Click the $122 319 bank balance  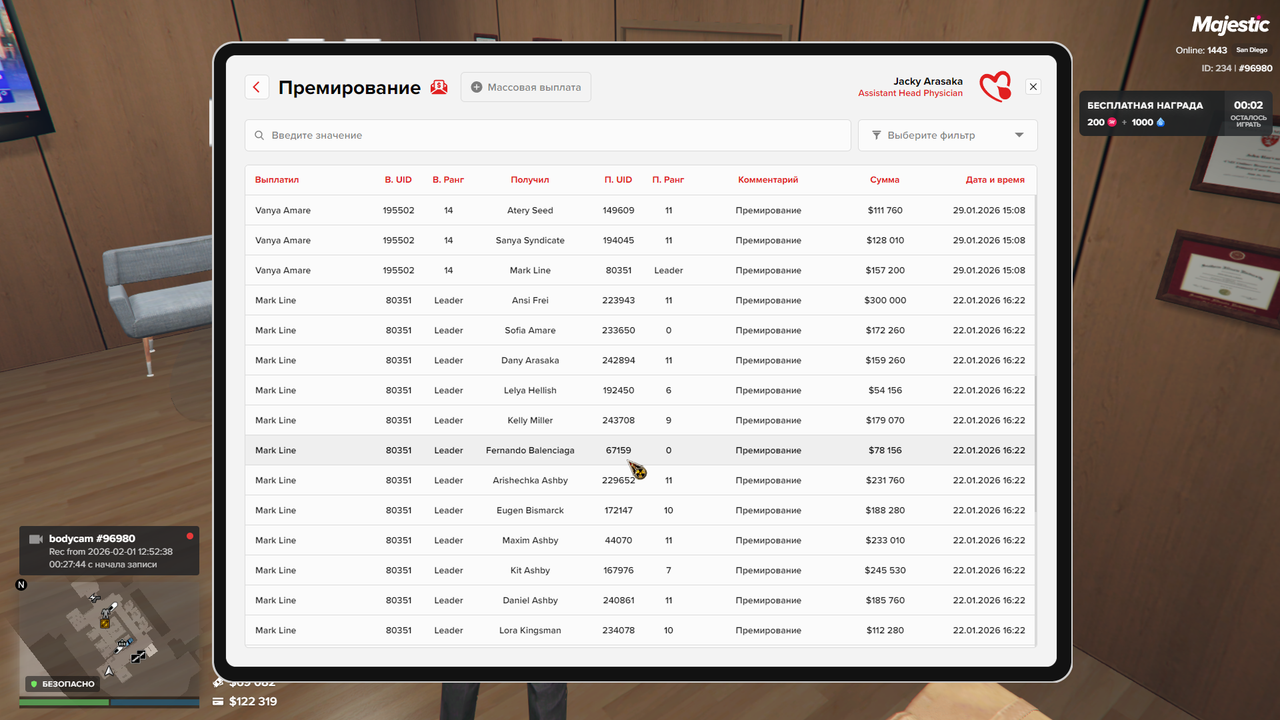tap(253, 701)
